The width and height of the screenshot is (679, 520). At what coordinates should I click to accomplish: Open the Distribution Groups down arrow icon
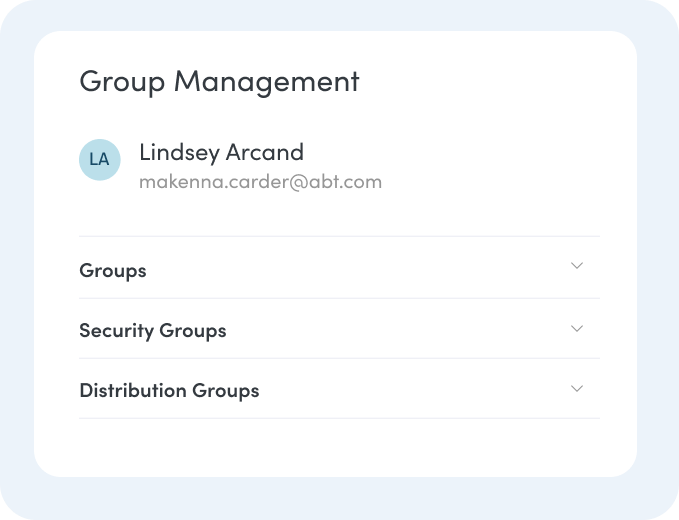[x=576, y=389]
